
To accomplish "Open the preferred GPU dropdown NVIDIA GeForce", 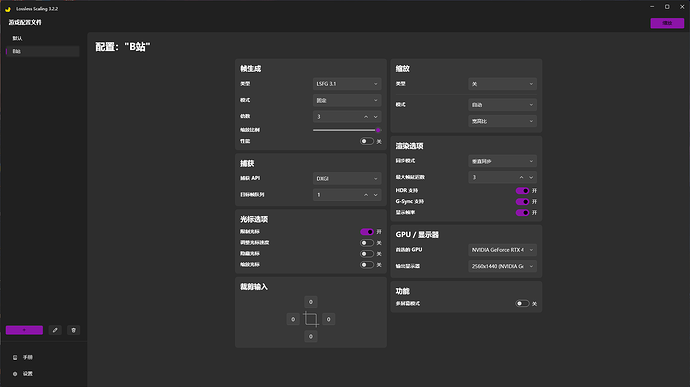I will [502, 250].
